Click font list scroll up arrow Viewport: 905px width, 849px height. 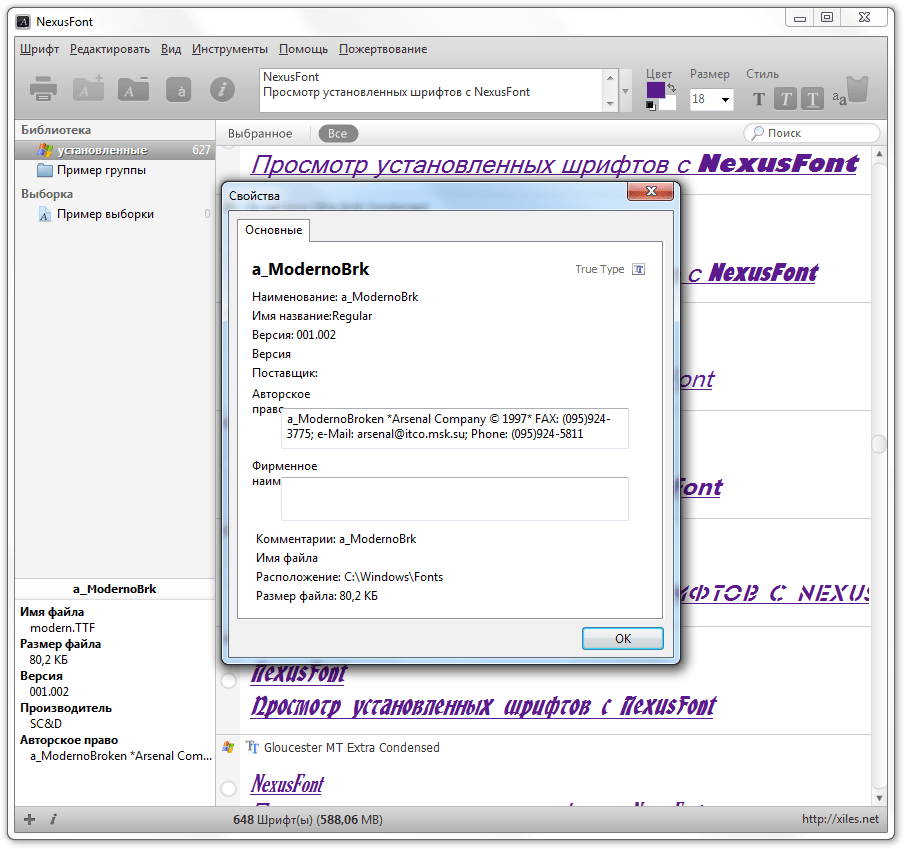(879, 154)
